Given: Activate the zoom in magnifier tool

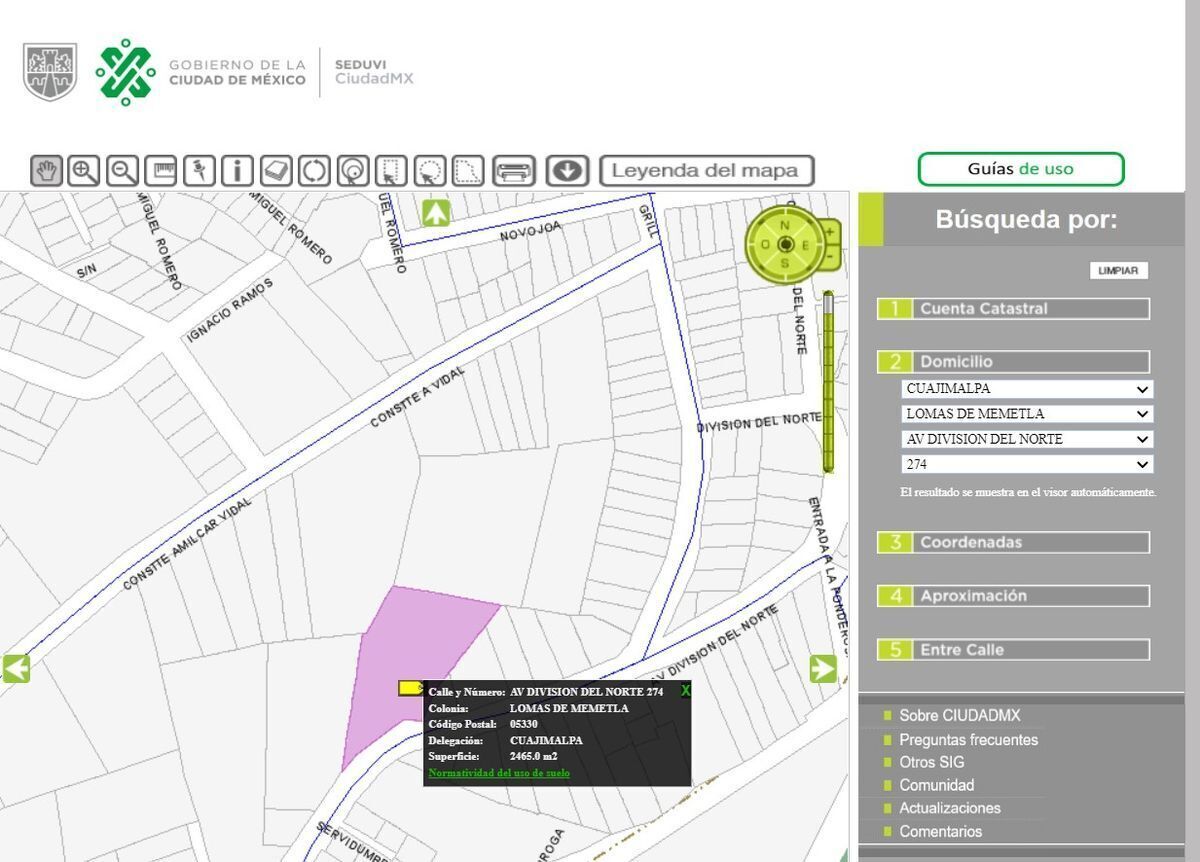Looking at the screenshot, I should click(x=84, y=171).
